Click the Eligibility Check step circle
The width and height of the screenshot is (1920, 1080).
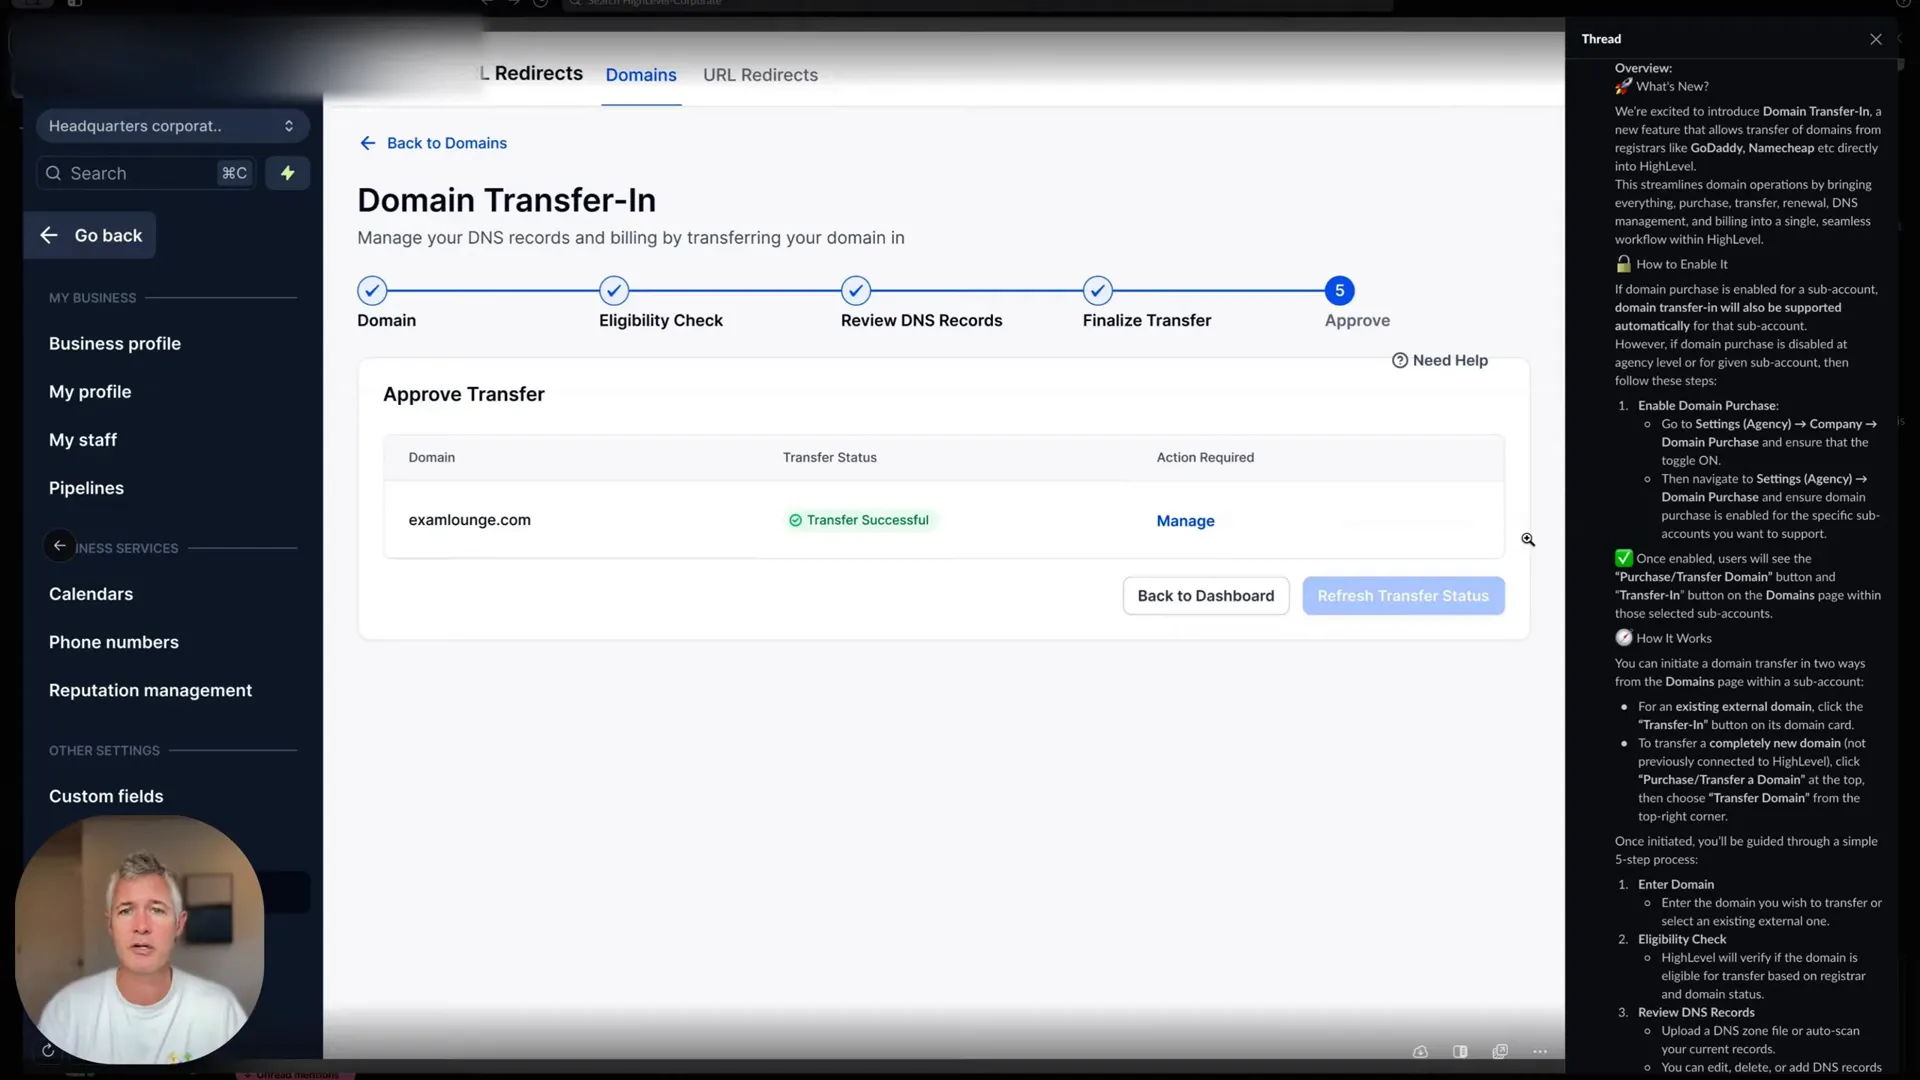tap(614, 291)
